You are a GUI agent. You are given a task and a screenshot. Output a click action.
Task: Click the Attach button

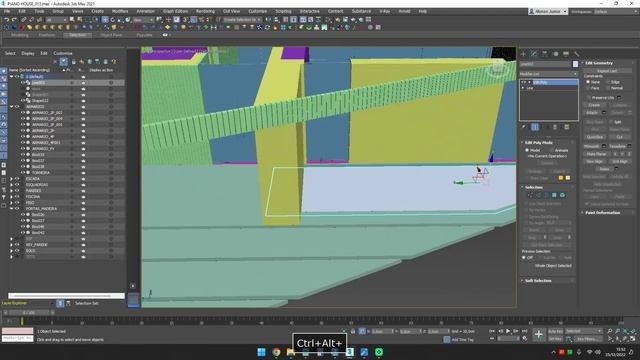pyautogui.click(x=592, y=113)
